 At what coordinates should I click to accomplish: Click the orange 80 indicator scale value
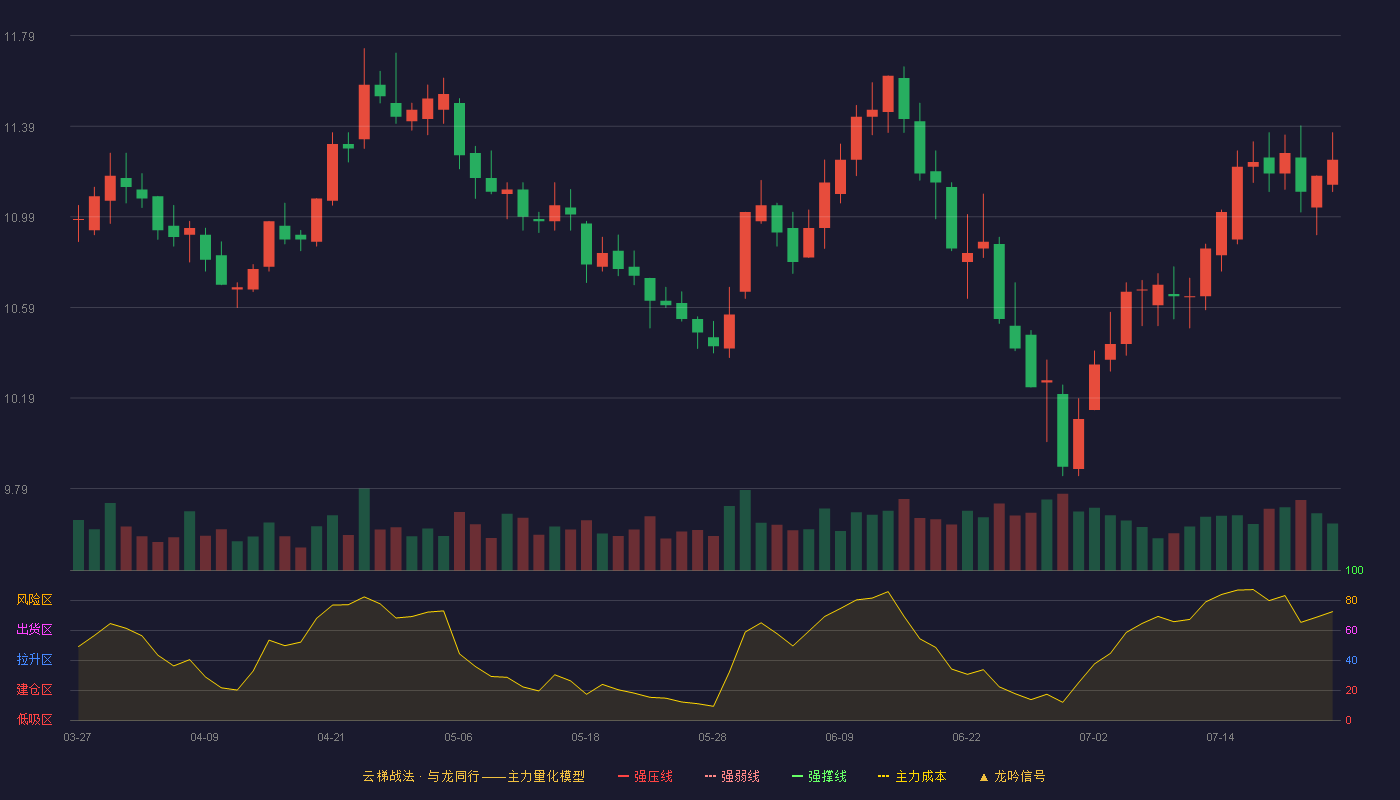tap(1351, 600)
